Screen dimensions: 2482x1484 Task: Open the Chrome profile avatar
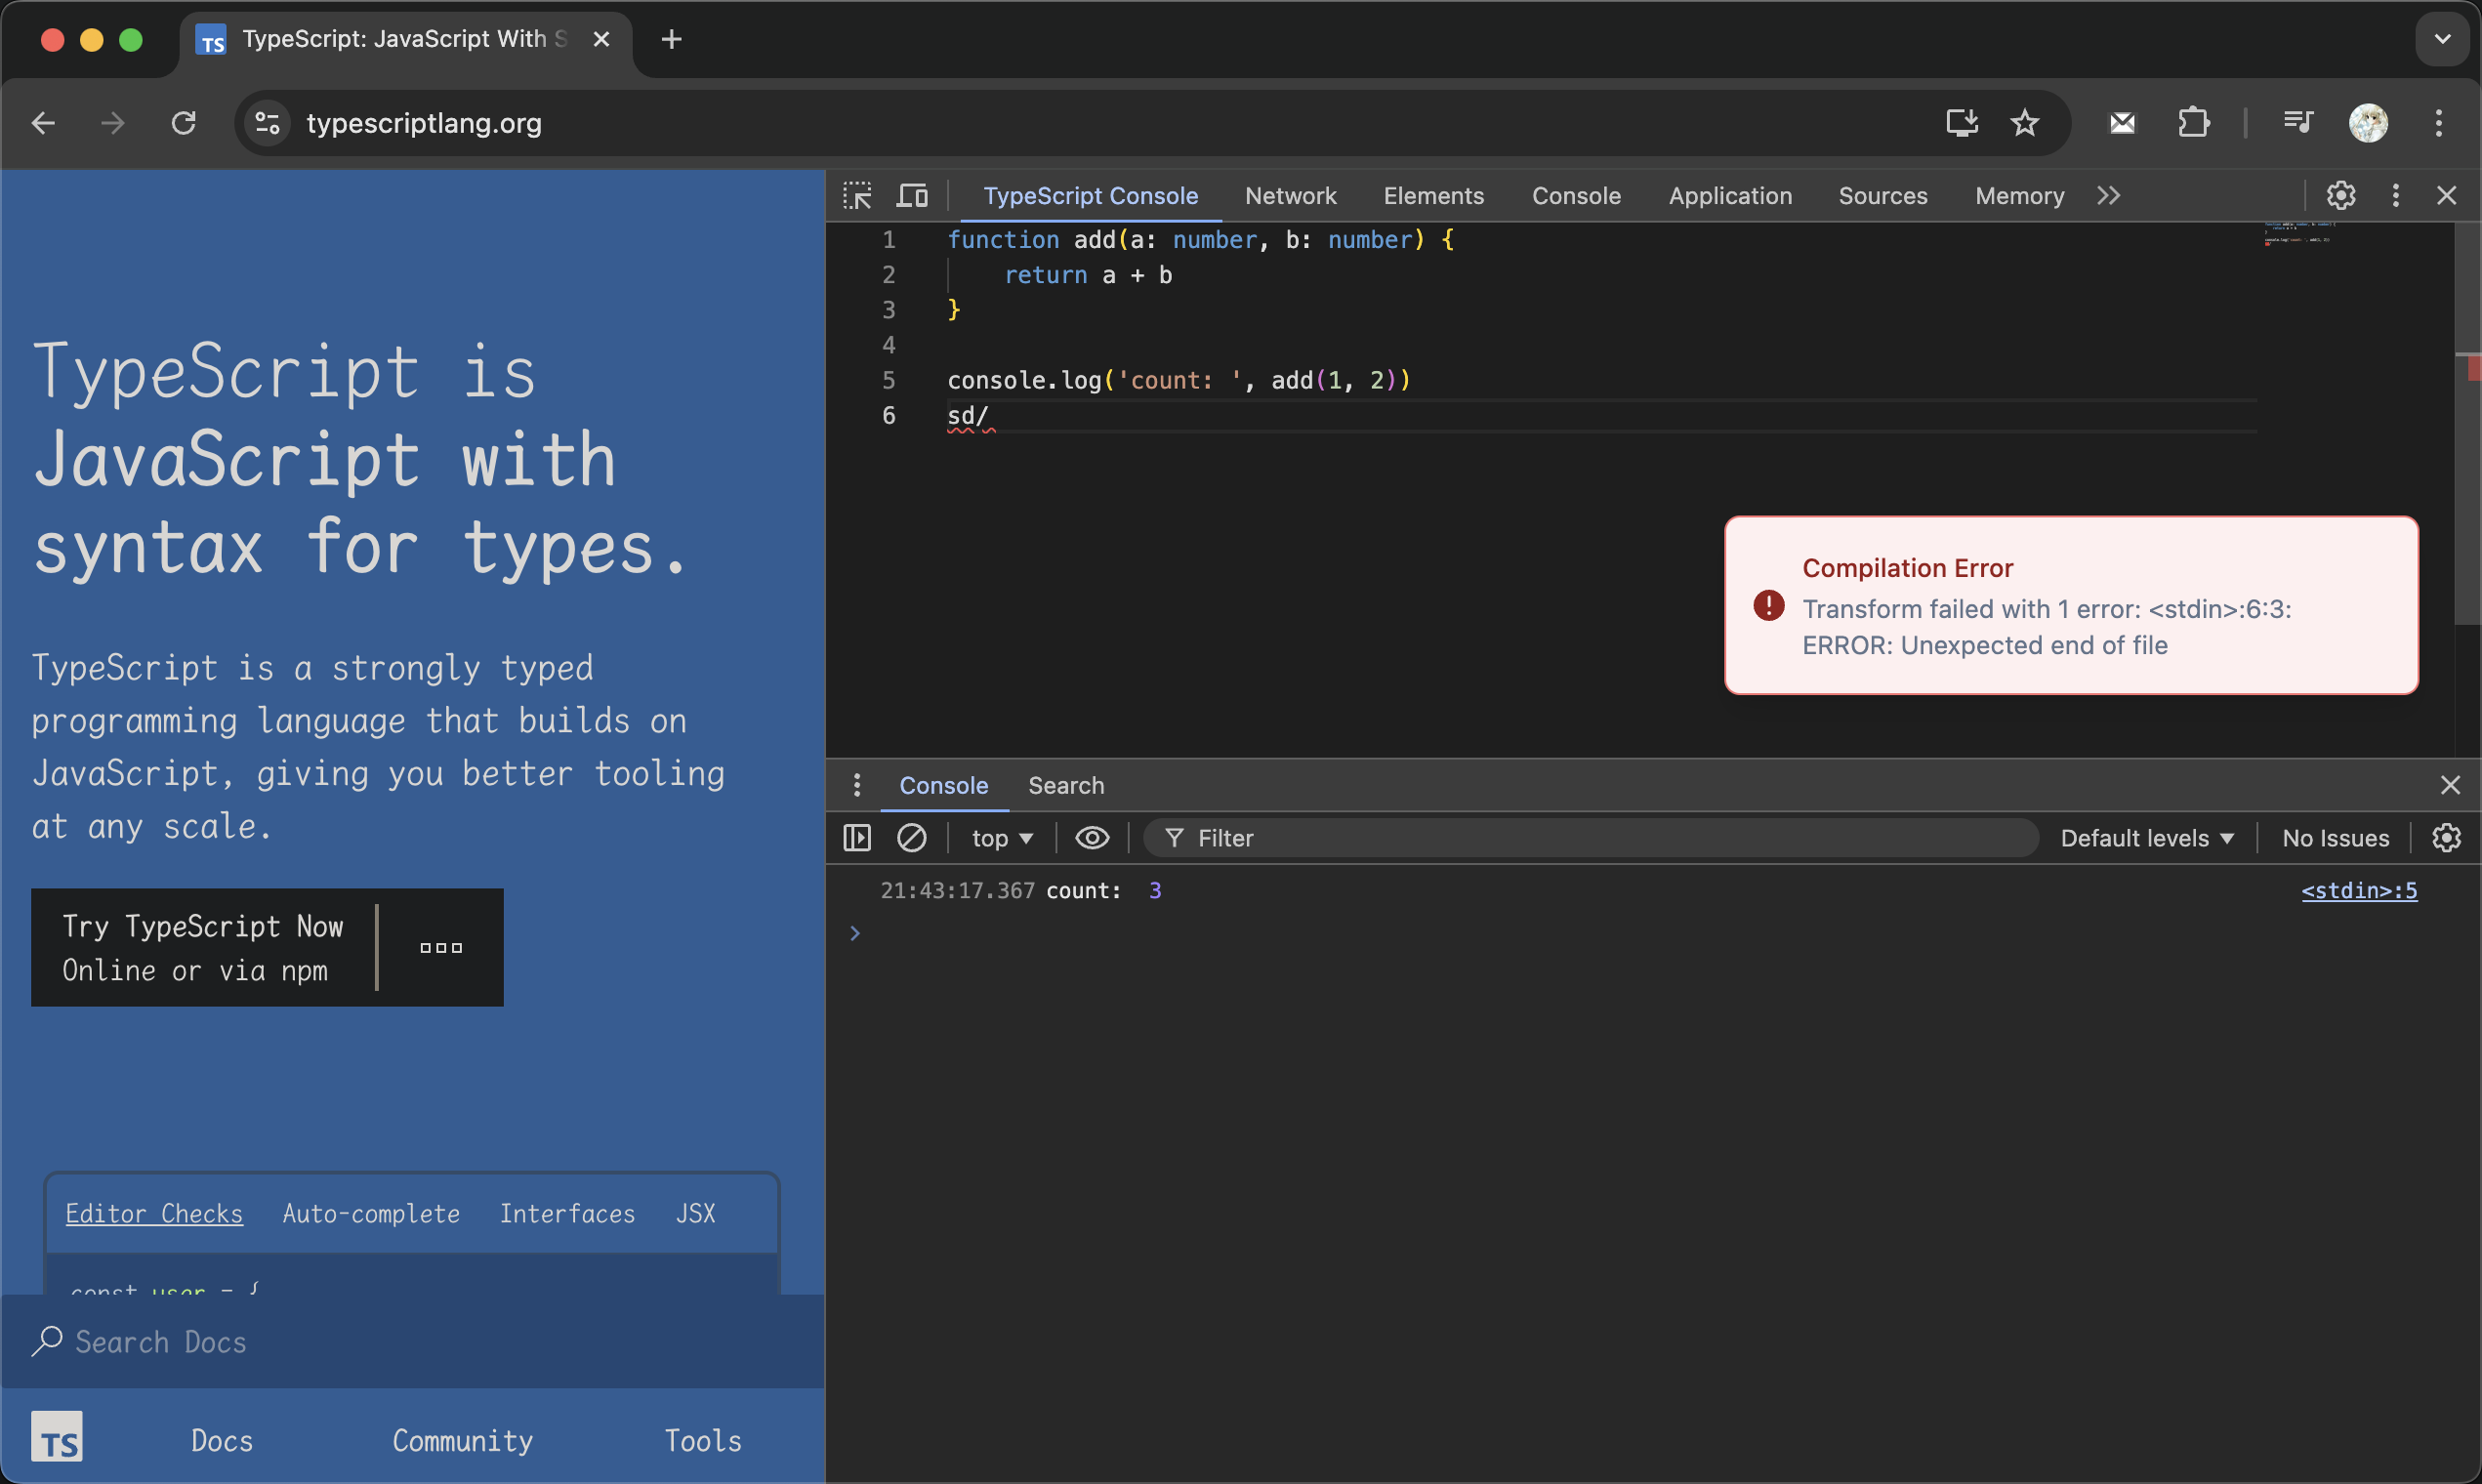2368,123
